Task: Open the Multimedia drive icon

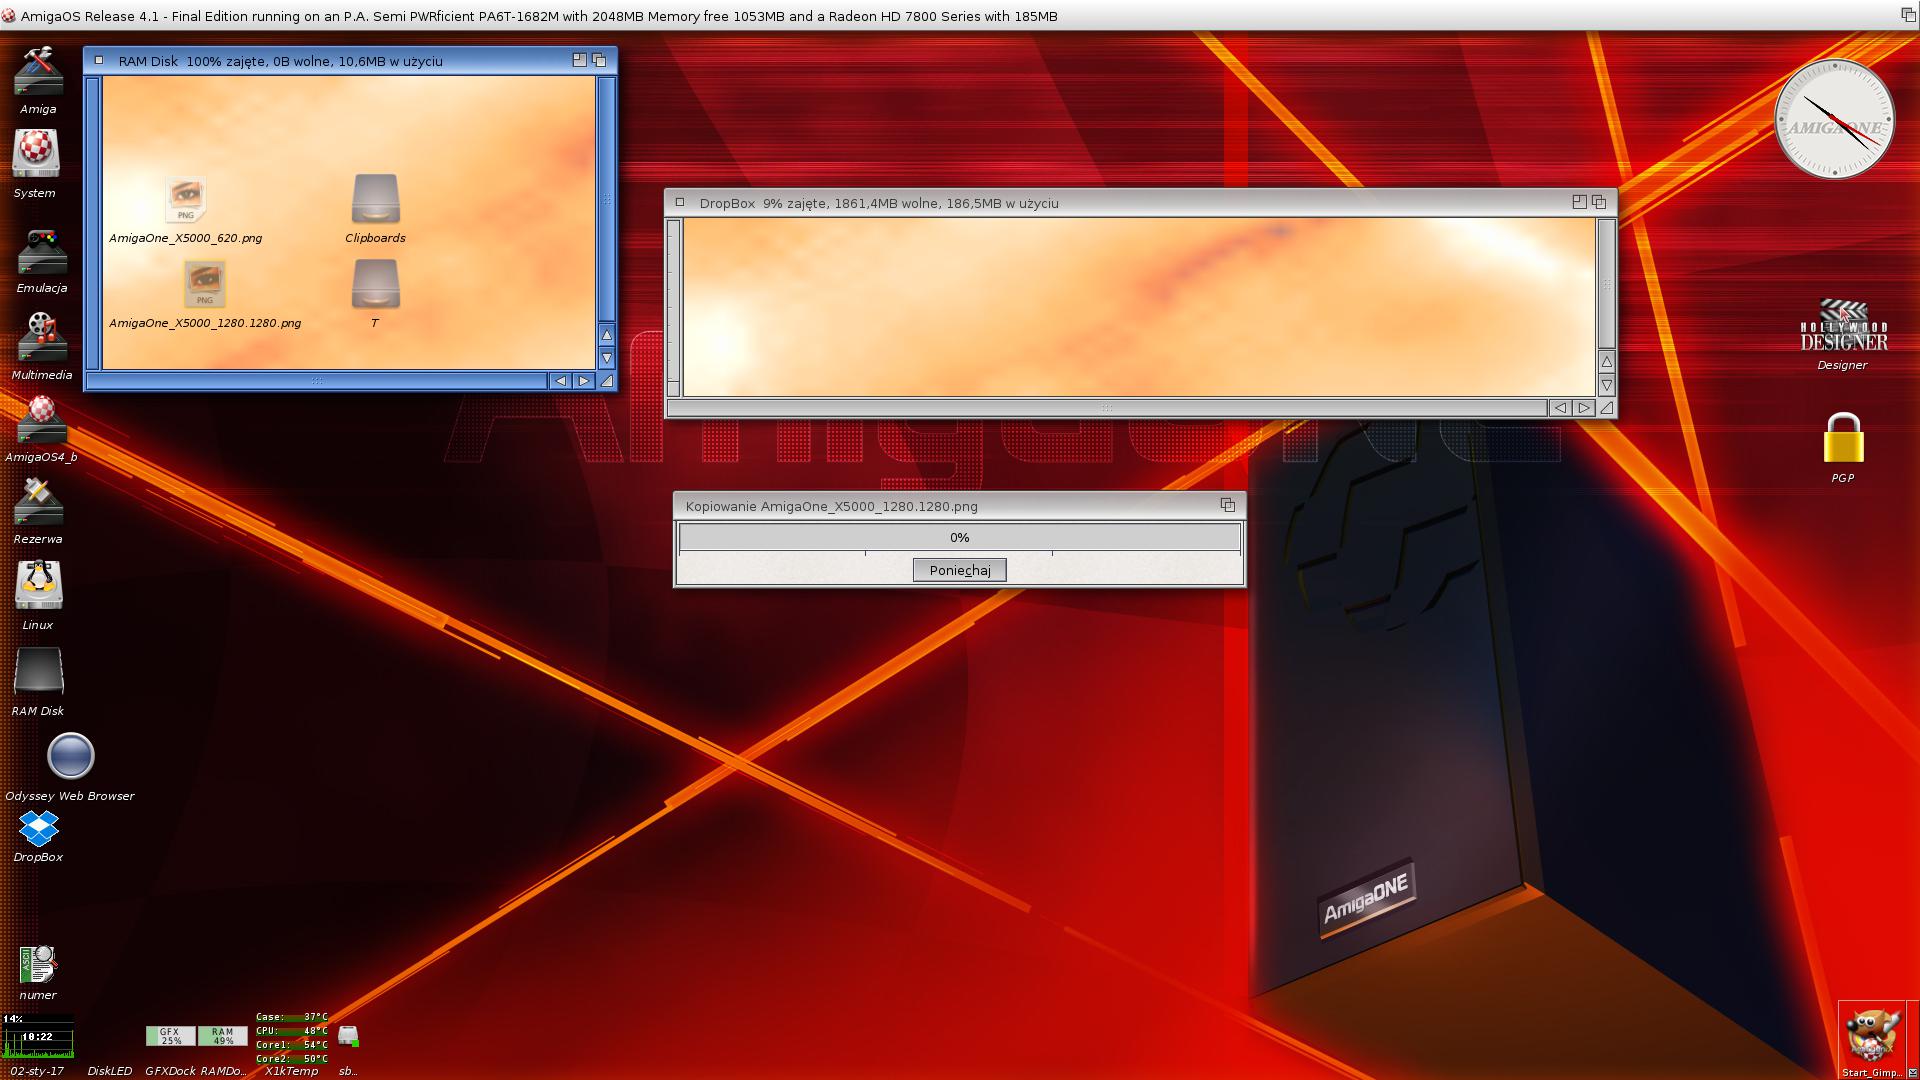Action: point(41,337)
